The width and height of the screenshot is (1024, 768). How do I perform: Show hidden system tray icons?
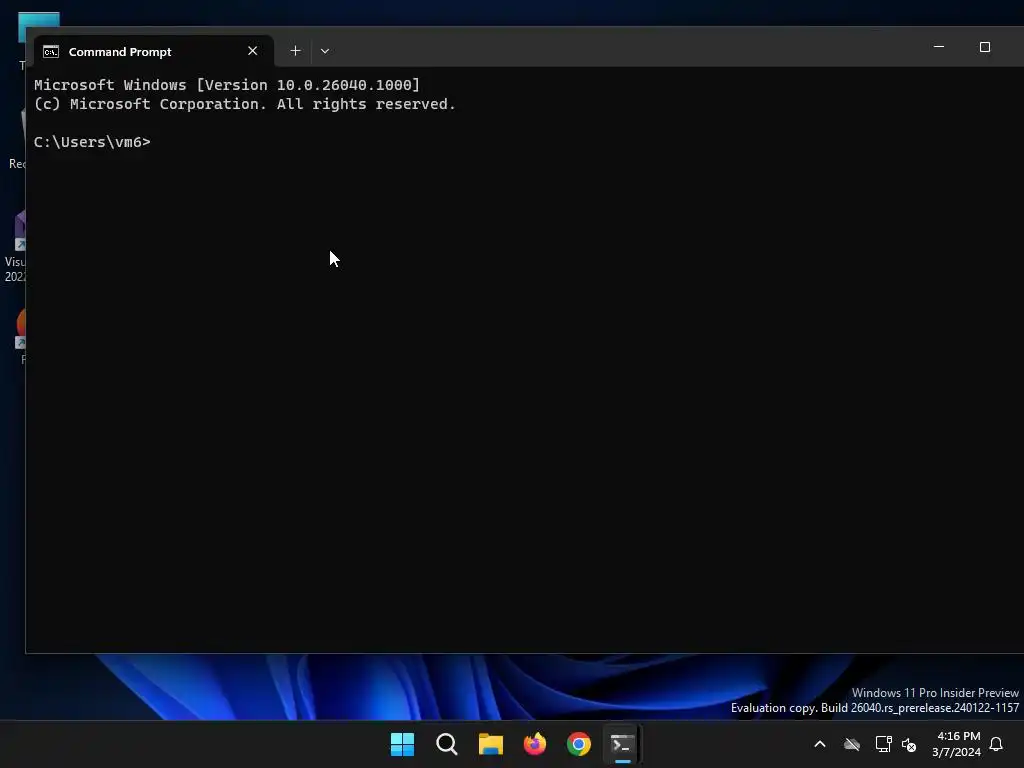coord(820,744)
